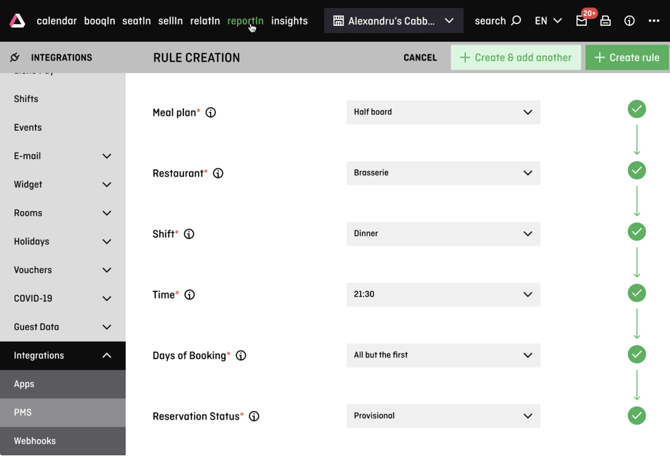Click the app logo in top-left corner

point(17,20)
